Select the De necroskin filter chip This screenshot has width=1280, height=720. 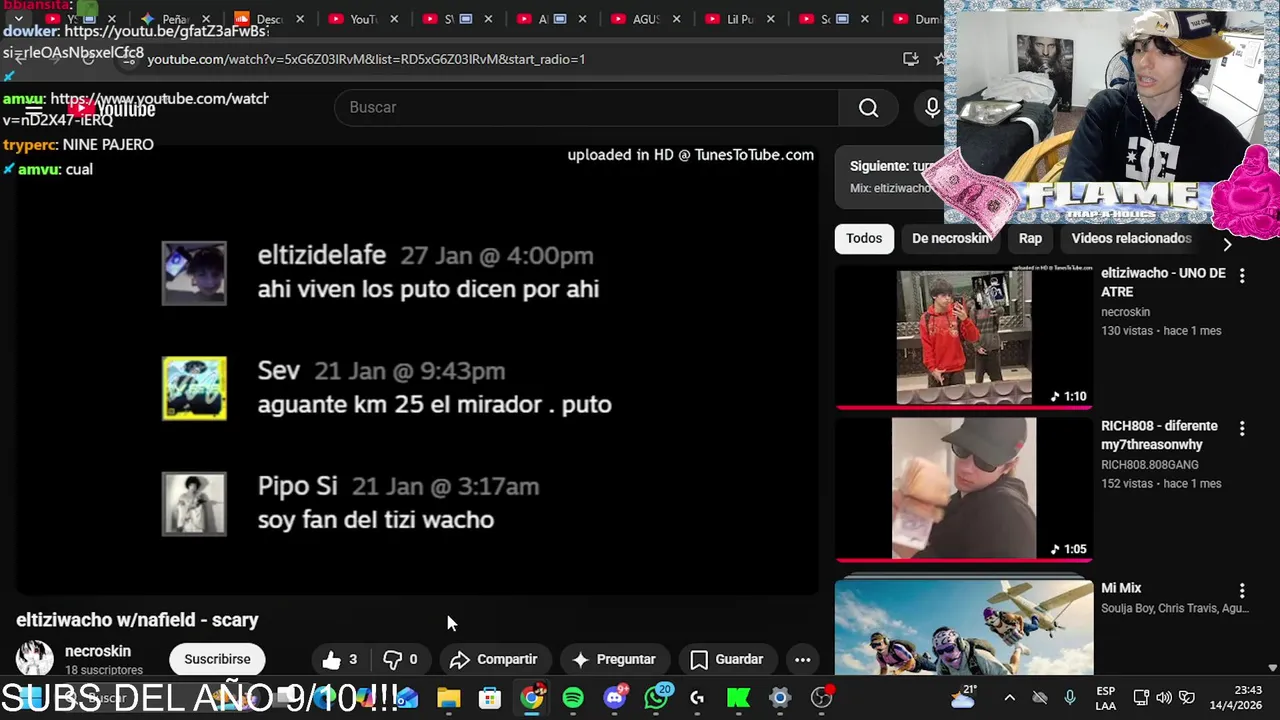tap(950, 238)
